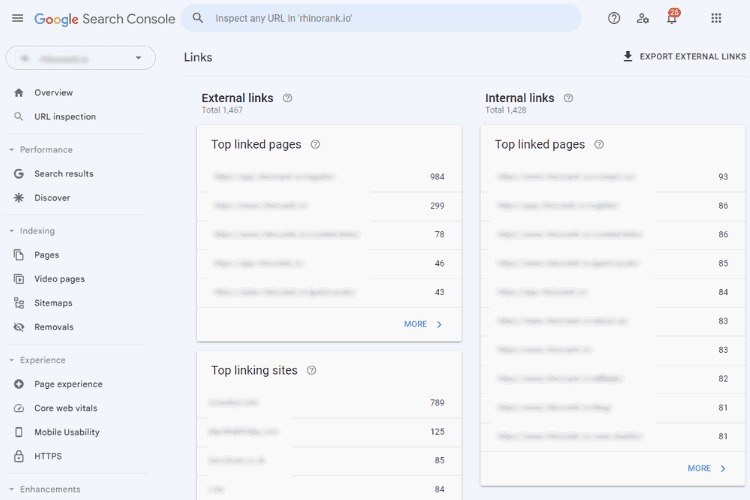
Task: Select internal linked page row with 93 links
Action: click(613, 177)
